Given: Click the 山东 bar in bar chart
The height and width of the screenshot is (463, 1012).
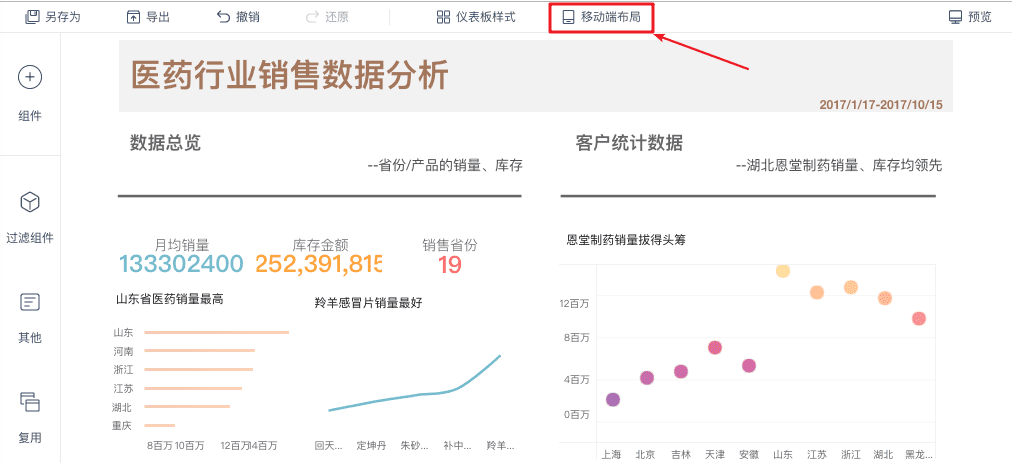Looking at the screenshot, I should point(216,333).
